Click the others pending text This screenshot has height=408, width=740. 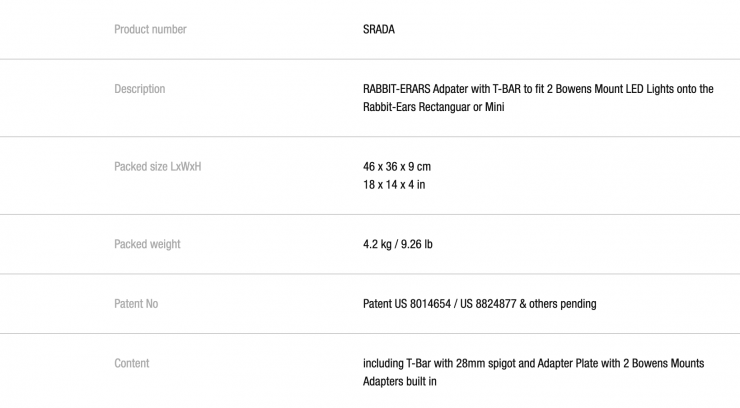567,304
